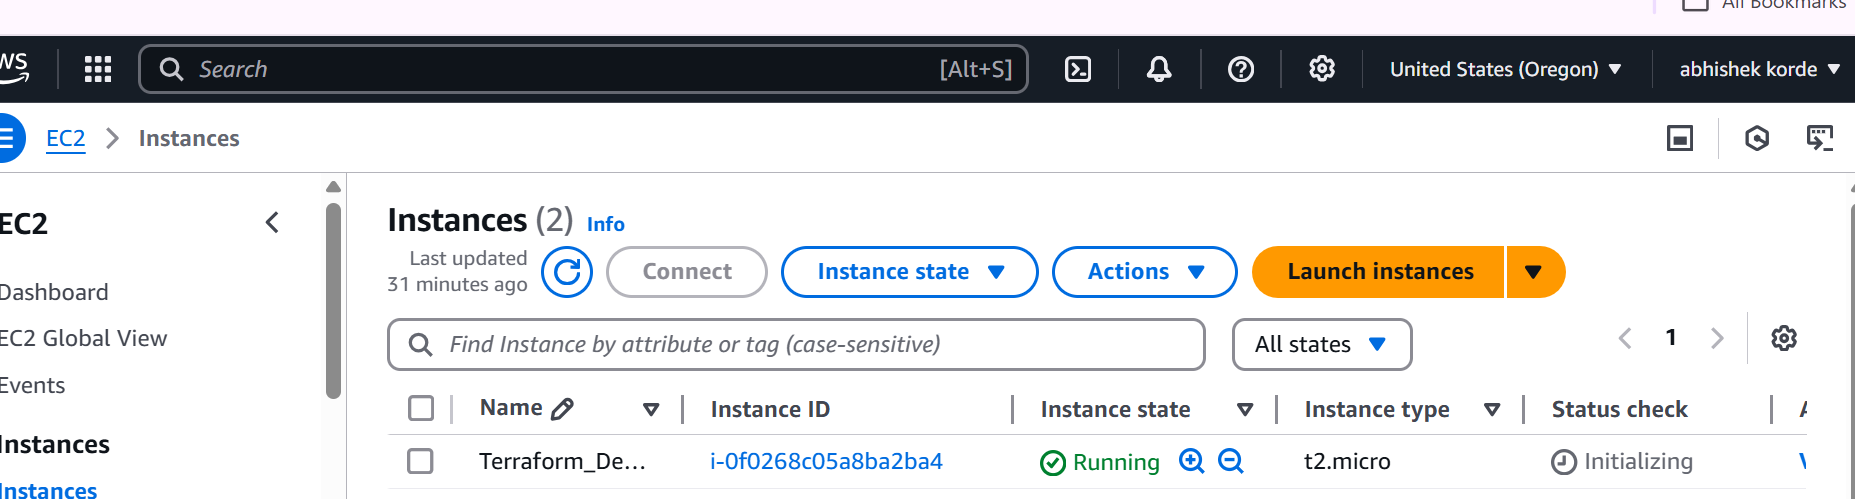Click the Connect button
1855x499 pixels.
[x=687, y=272]
